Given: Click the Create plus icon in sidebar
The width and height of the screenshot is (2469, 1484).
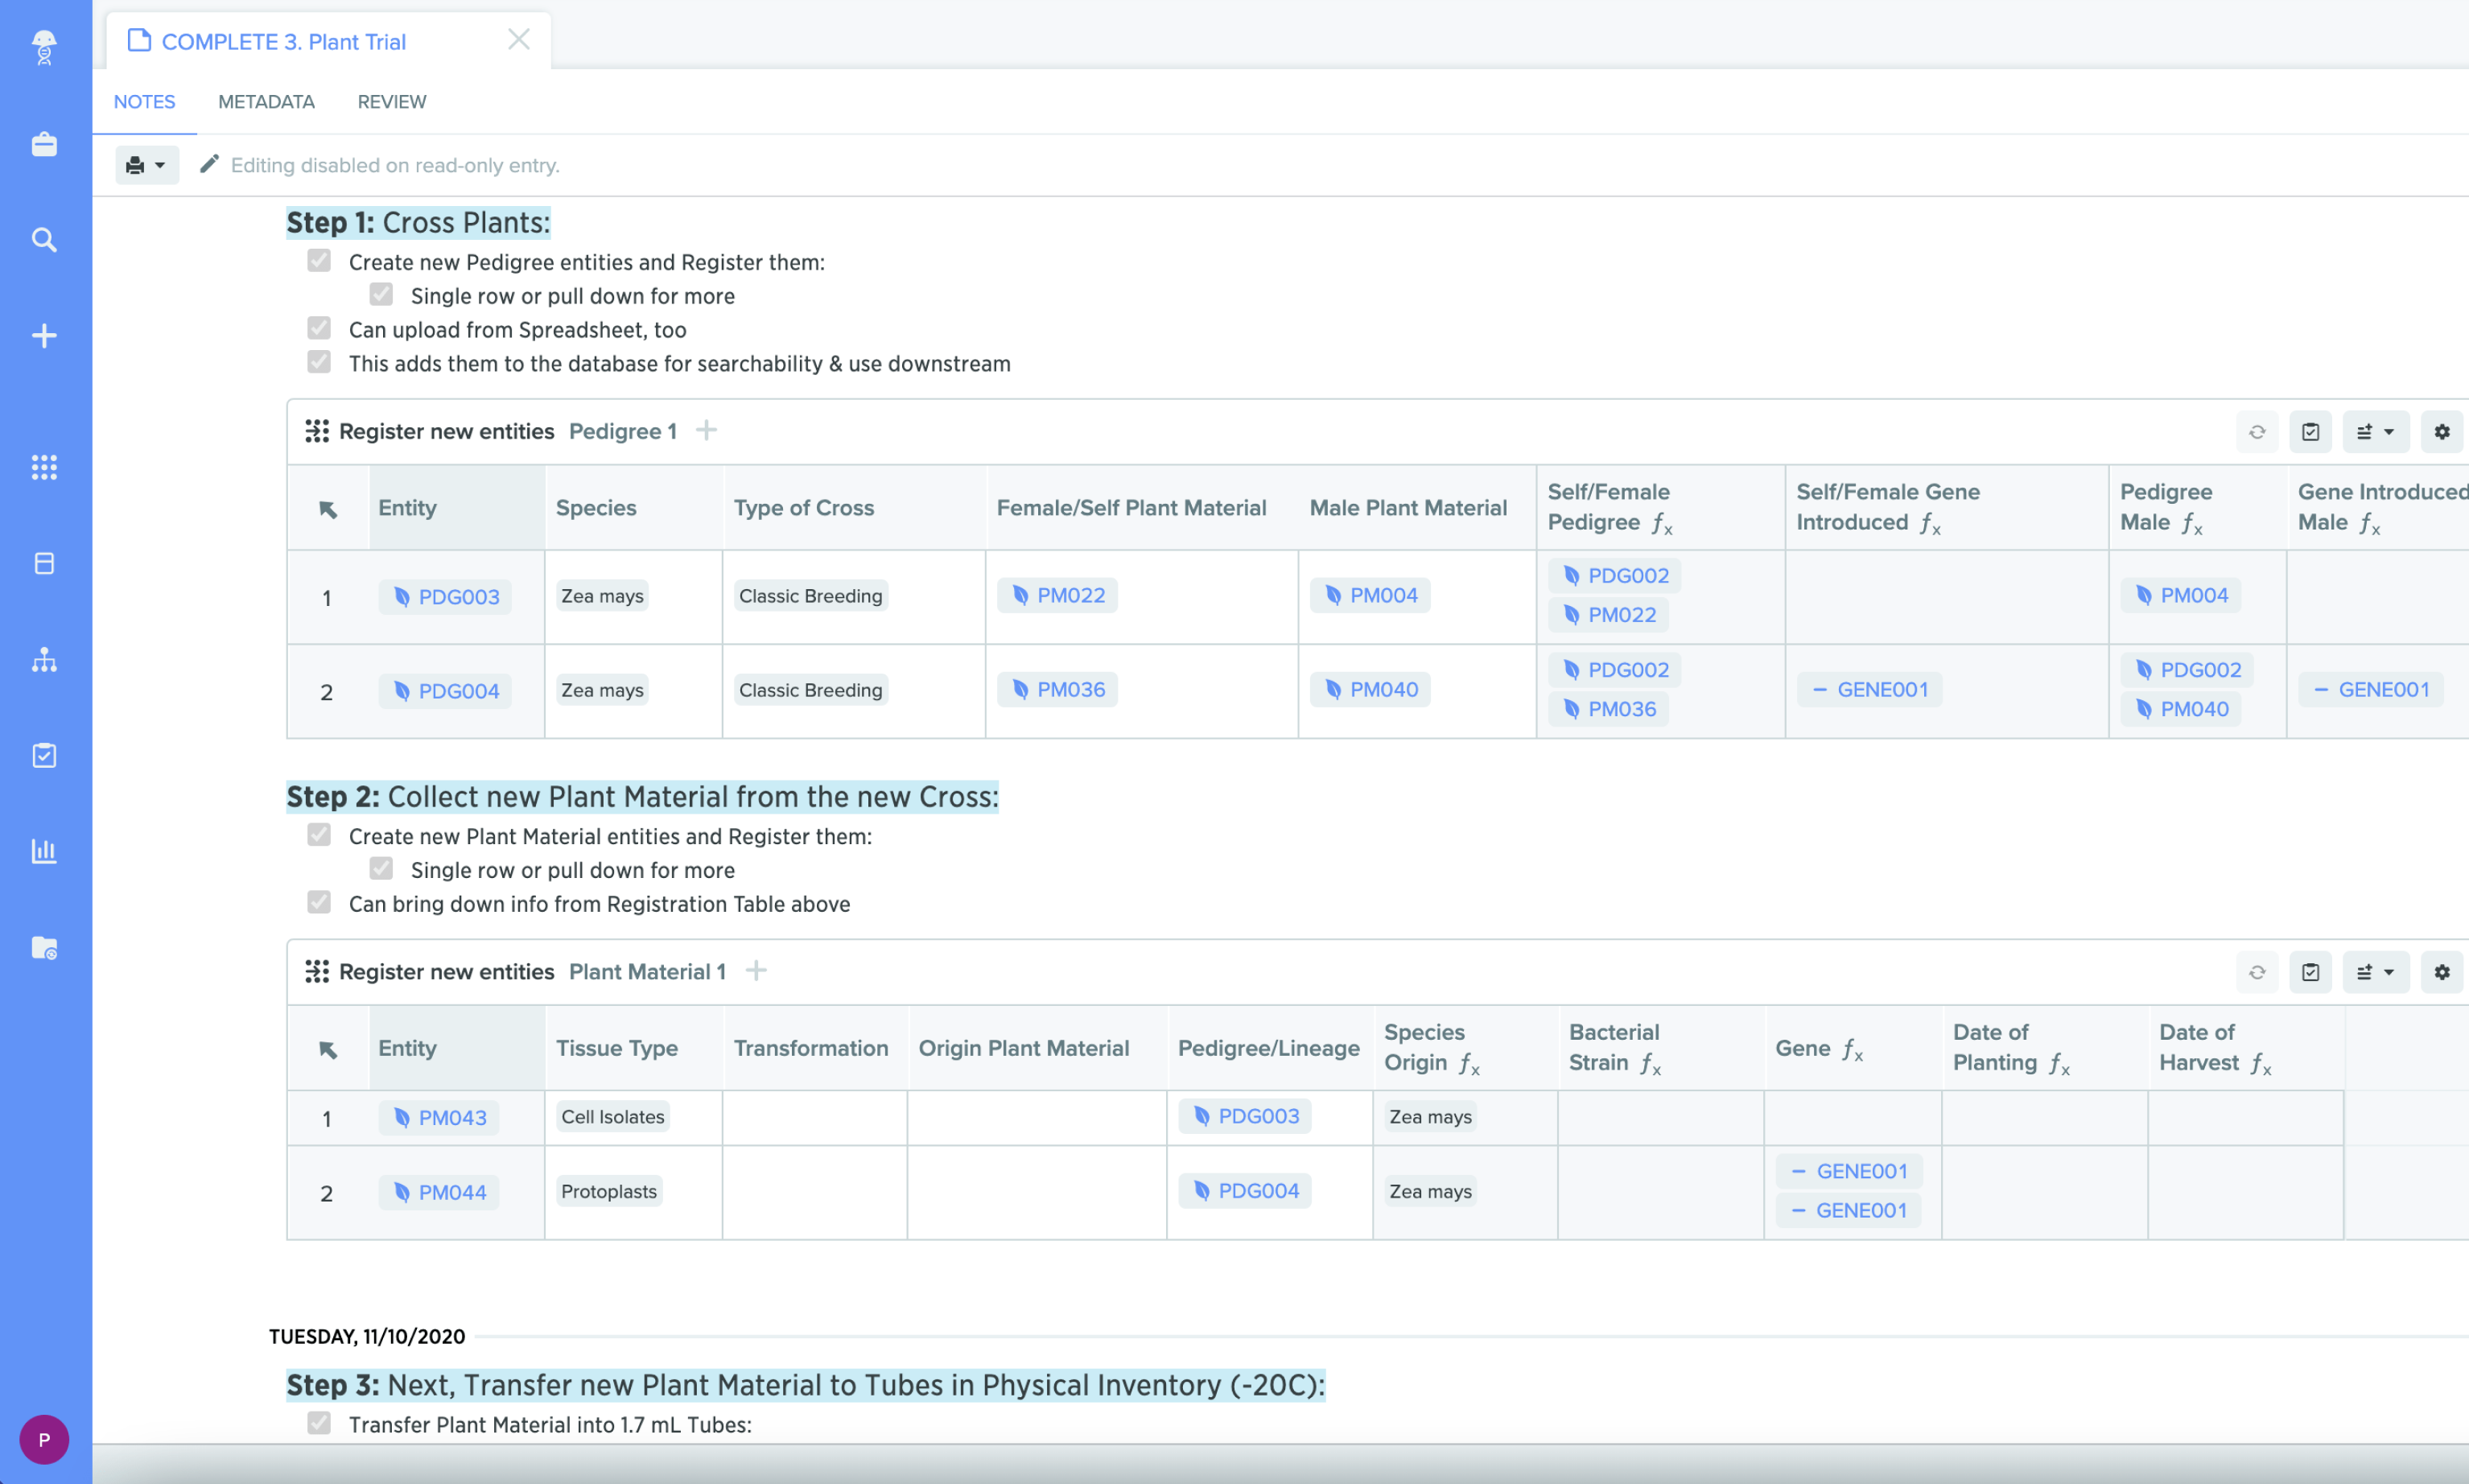Looking at the screenshot, I should [44, 336].
